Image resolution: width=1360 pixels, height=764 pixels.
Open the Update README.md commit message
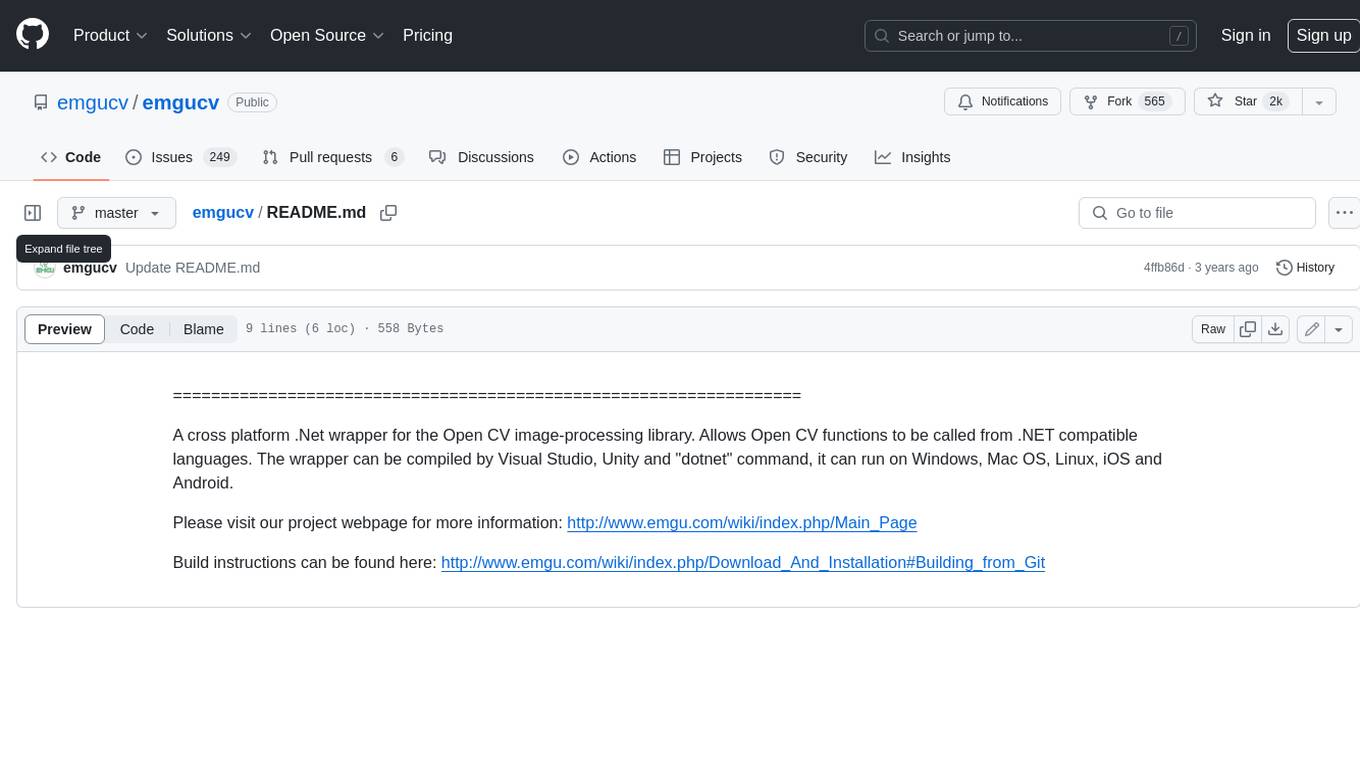click(x=192, y=268)
